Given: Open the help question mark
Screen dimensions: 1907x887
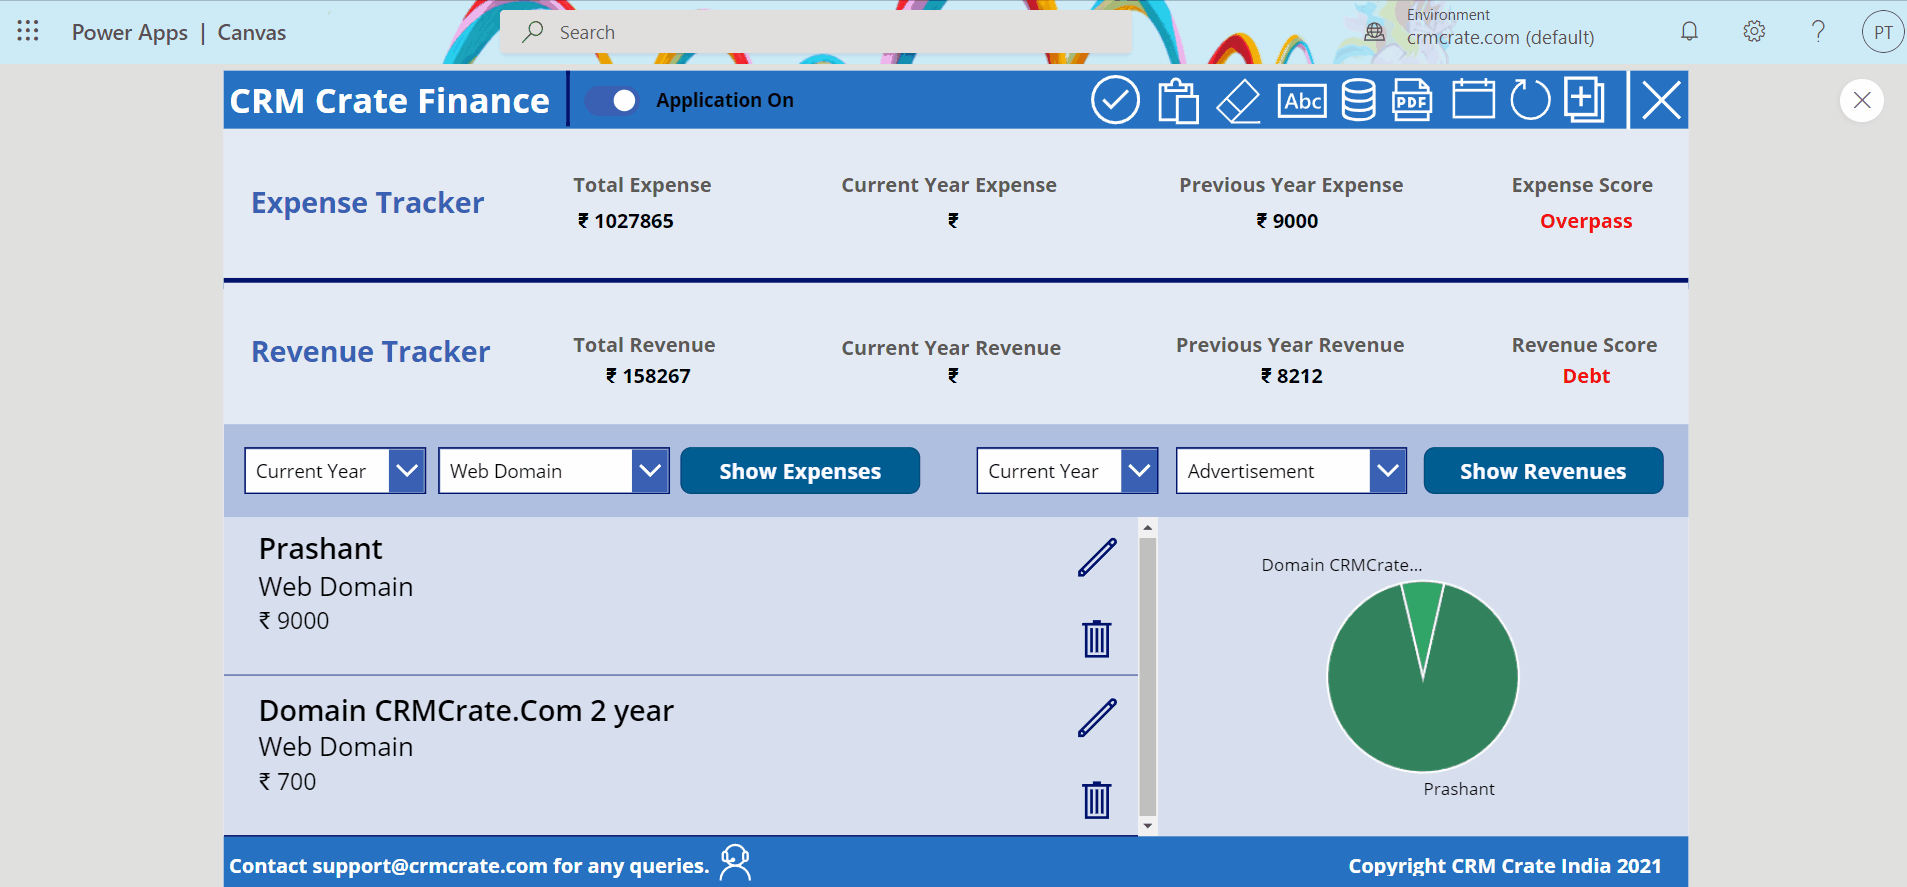Looking at the screenshot, I should (x=1818, y=32).
